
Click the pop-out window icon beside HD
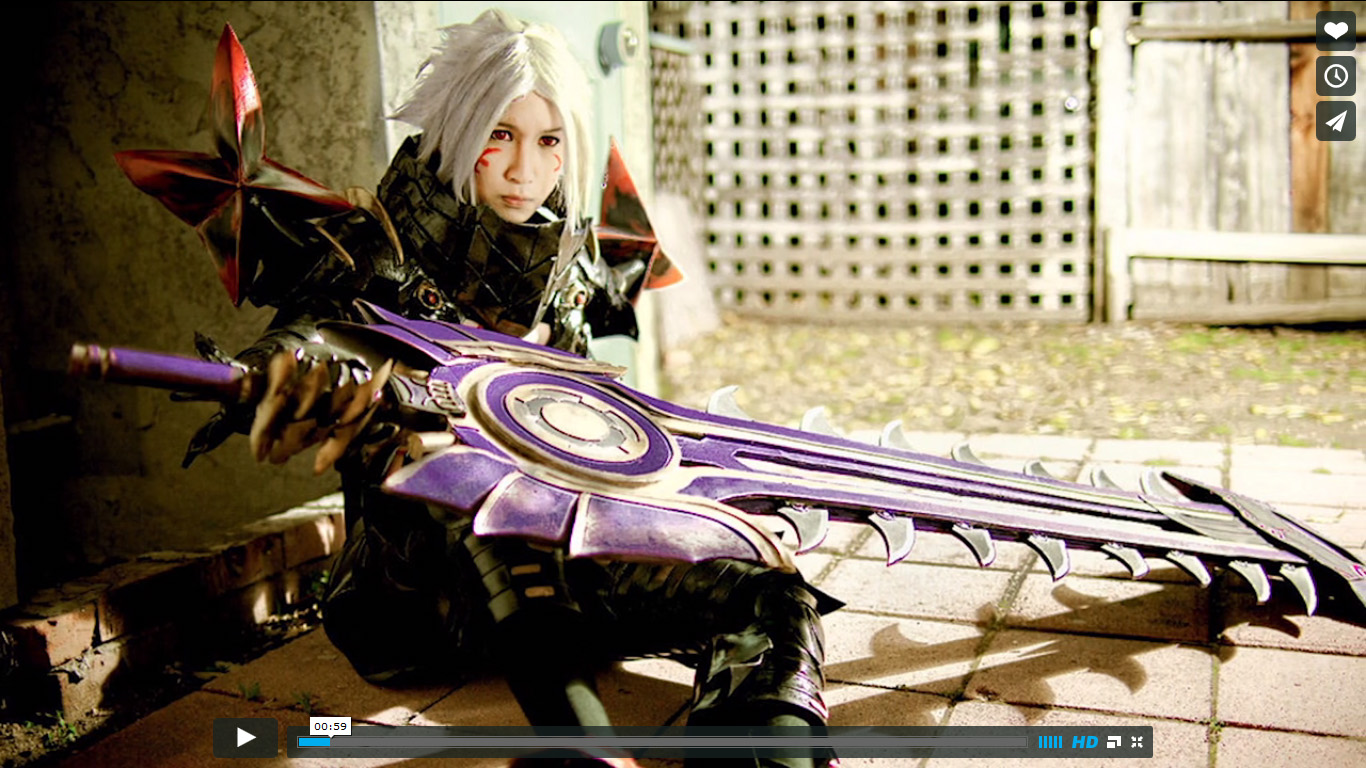pos(1114,742)
